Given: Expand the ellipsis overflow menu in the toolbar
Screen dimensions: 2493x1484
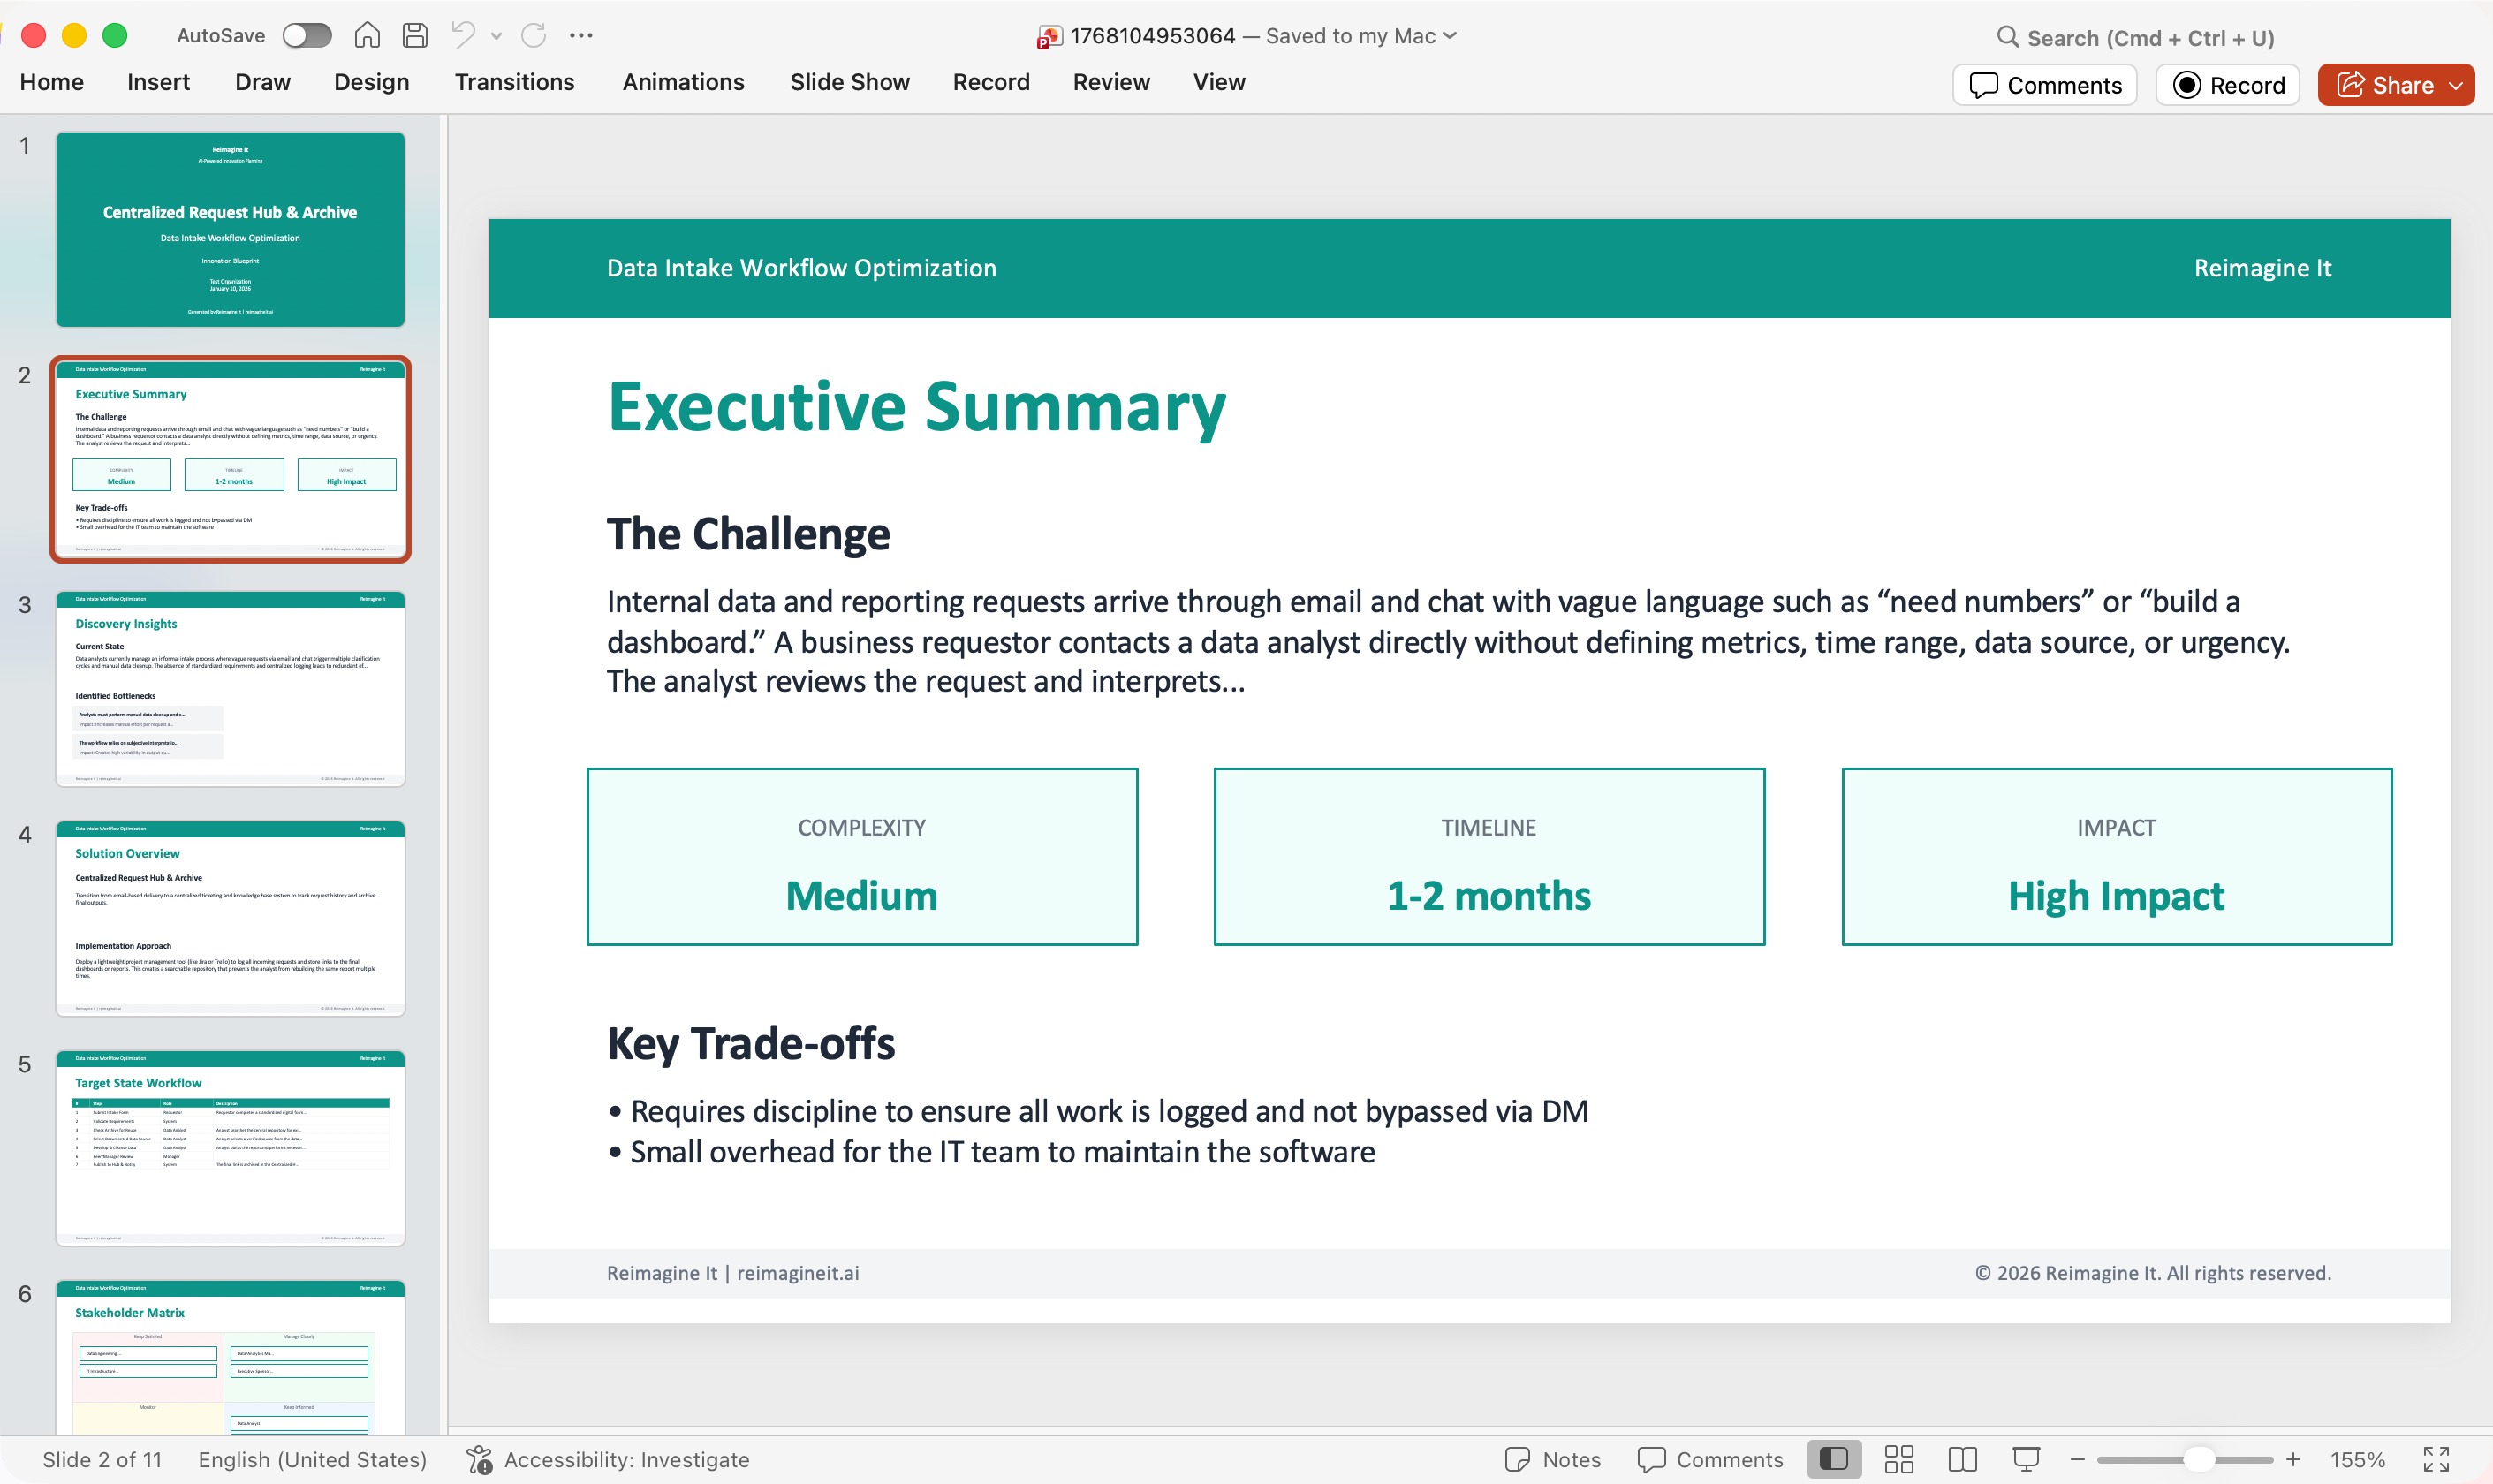Looking at the screenshot, I should [580, 35].
